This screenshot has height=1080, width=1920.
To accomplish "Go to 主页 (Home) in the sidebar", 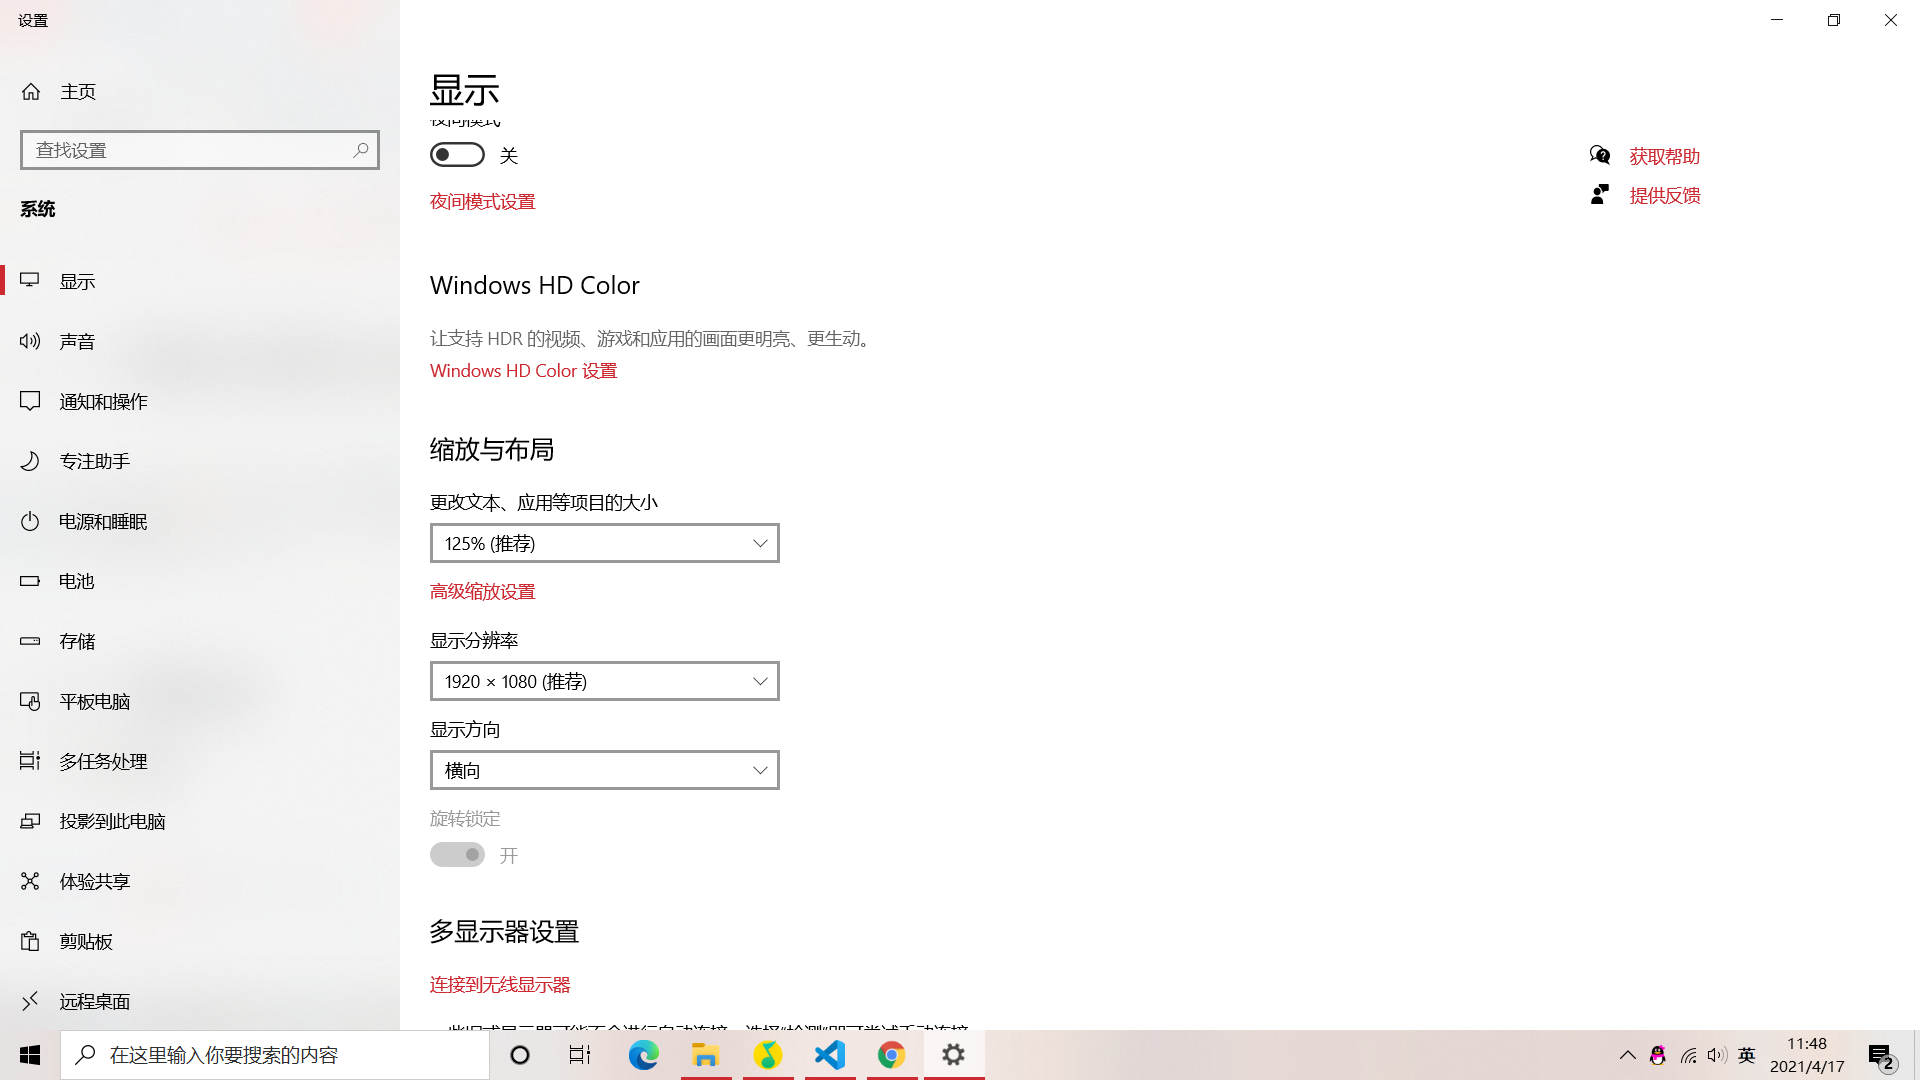I will [x=78, y=91].
